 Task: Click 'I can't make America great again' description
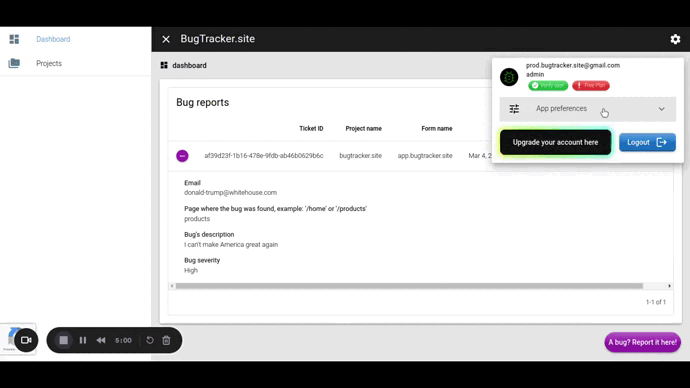click(231, 245)
